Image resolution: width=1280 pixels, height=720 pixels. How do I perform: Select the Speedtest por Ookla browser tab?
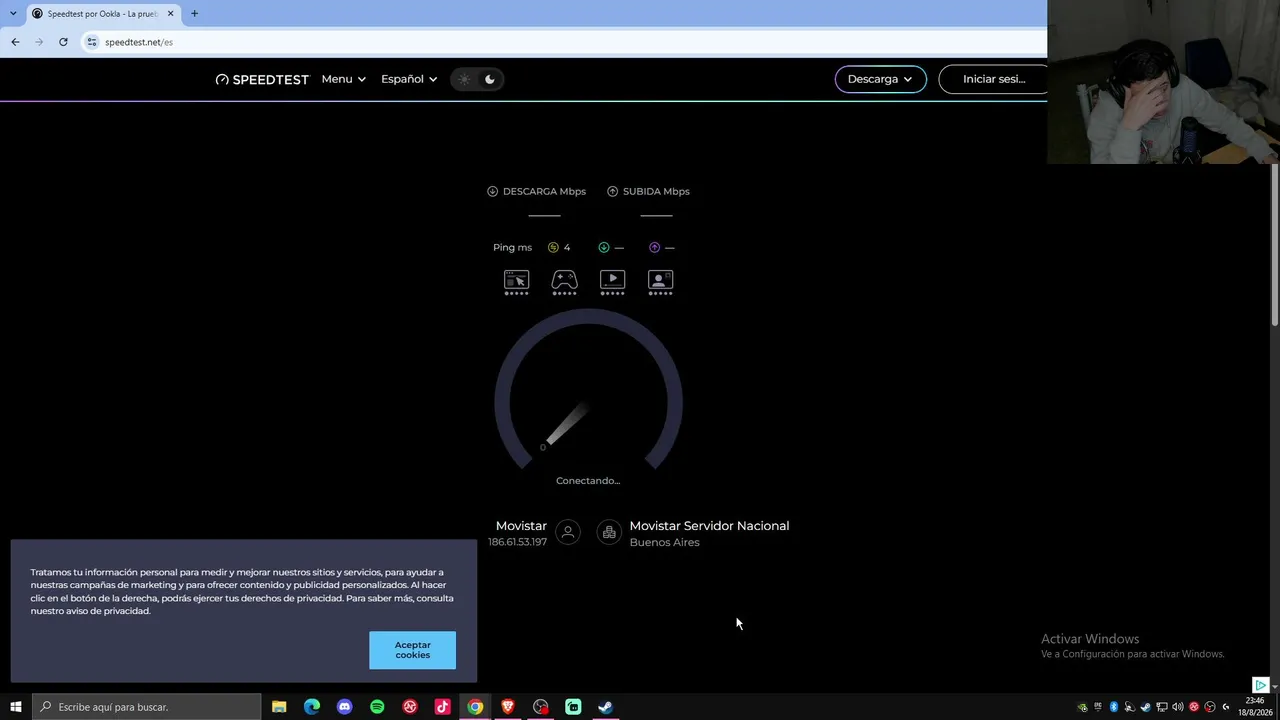[x=103, y=14]
